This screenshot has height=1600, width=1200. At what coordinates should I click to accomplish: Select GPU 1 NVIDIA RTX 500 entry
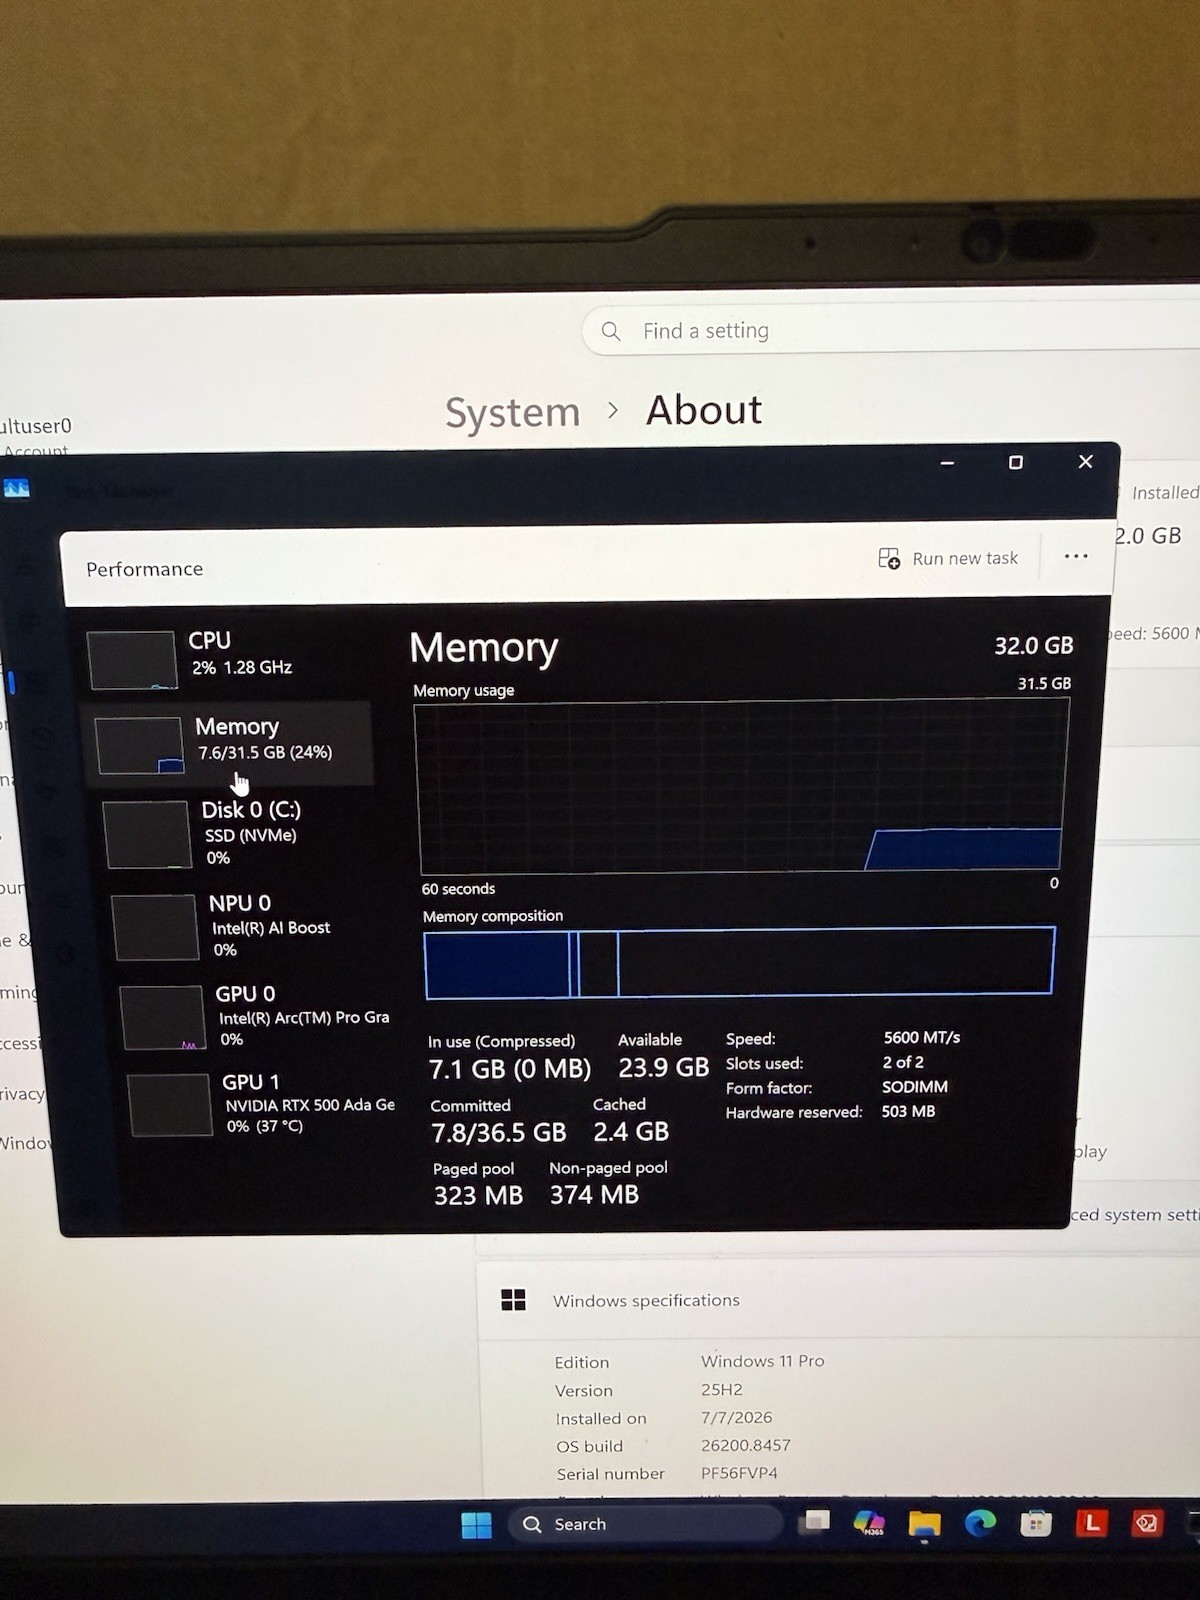point(264,1104)
